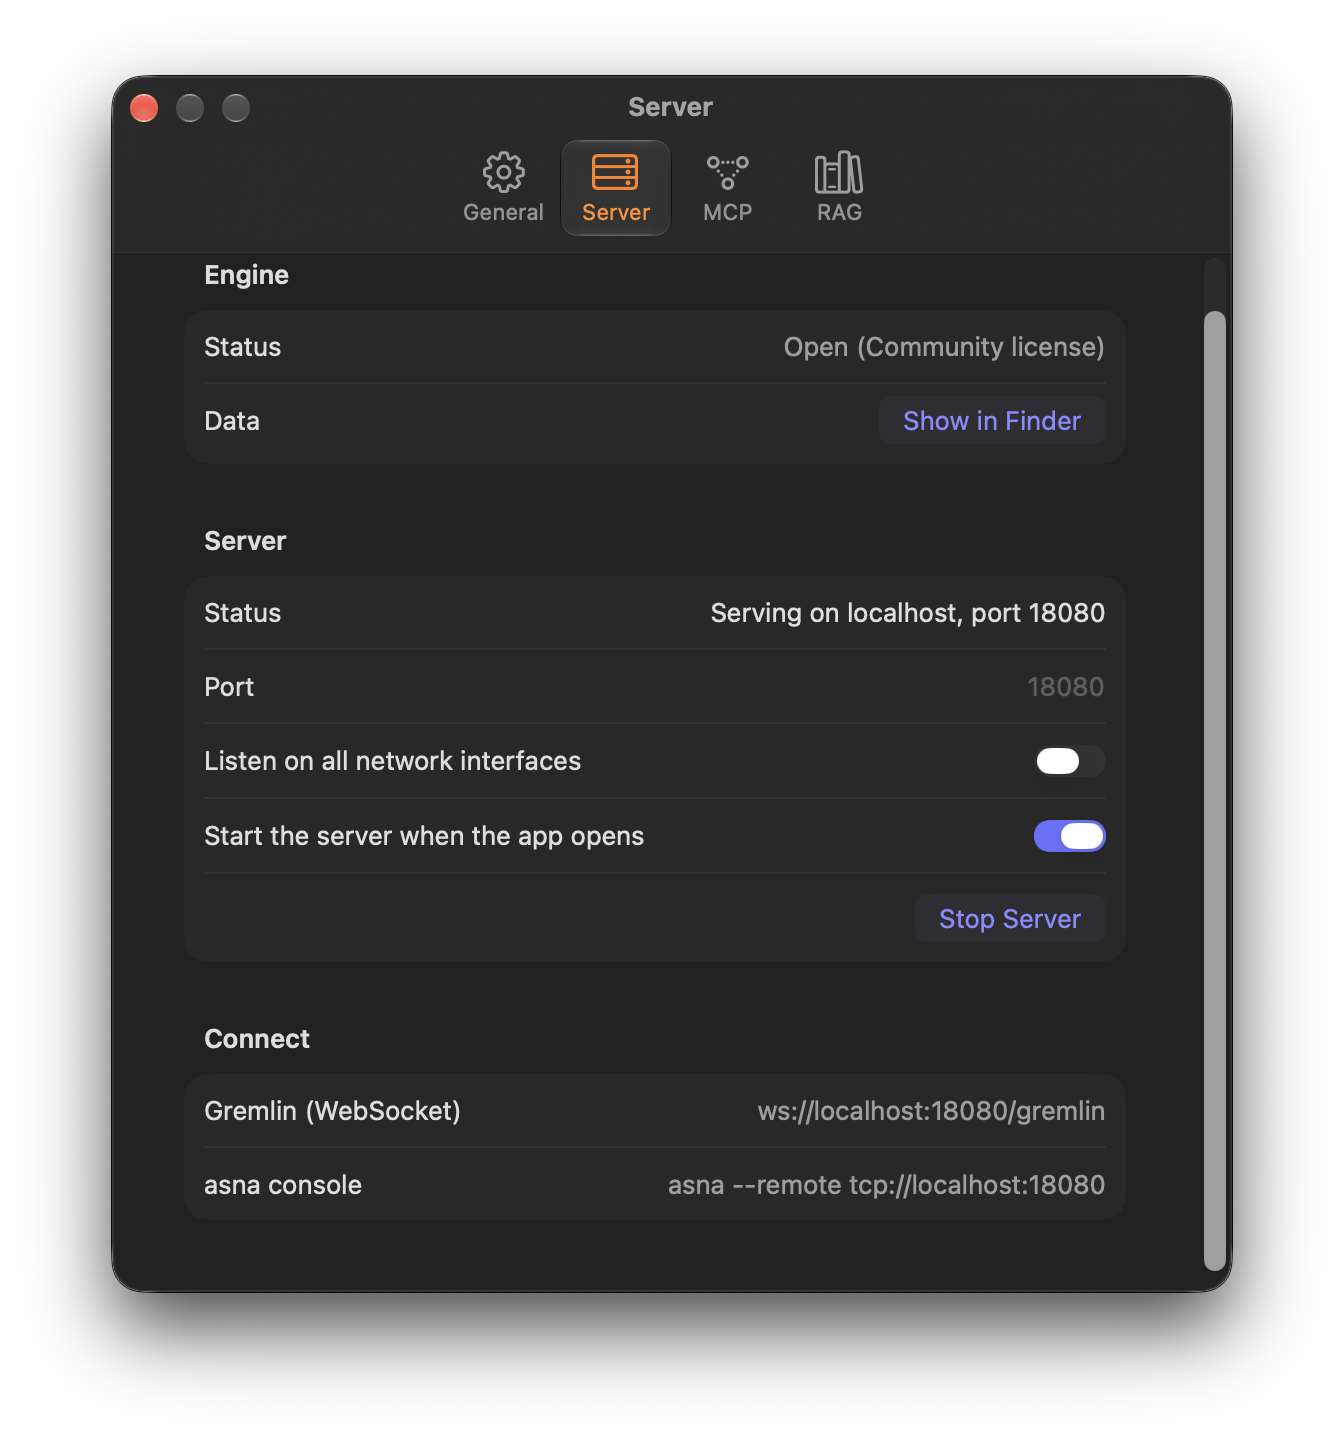Click the Engine section heading
This screenshot has width=1344, height=1440.
tap(246, 275)
